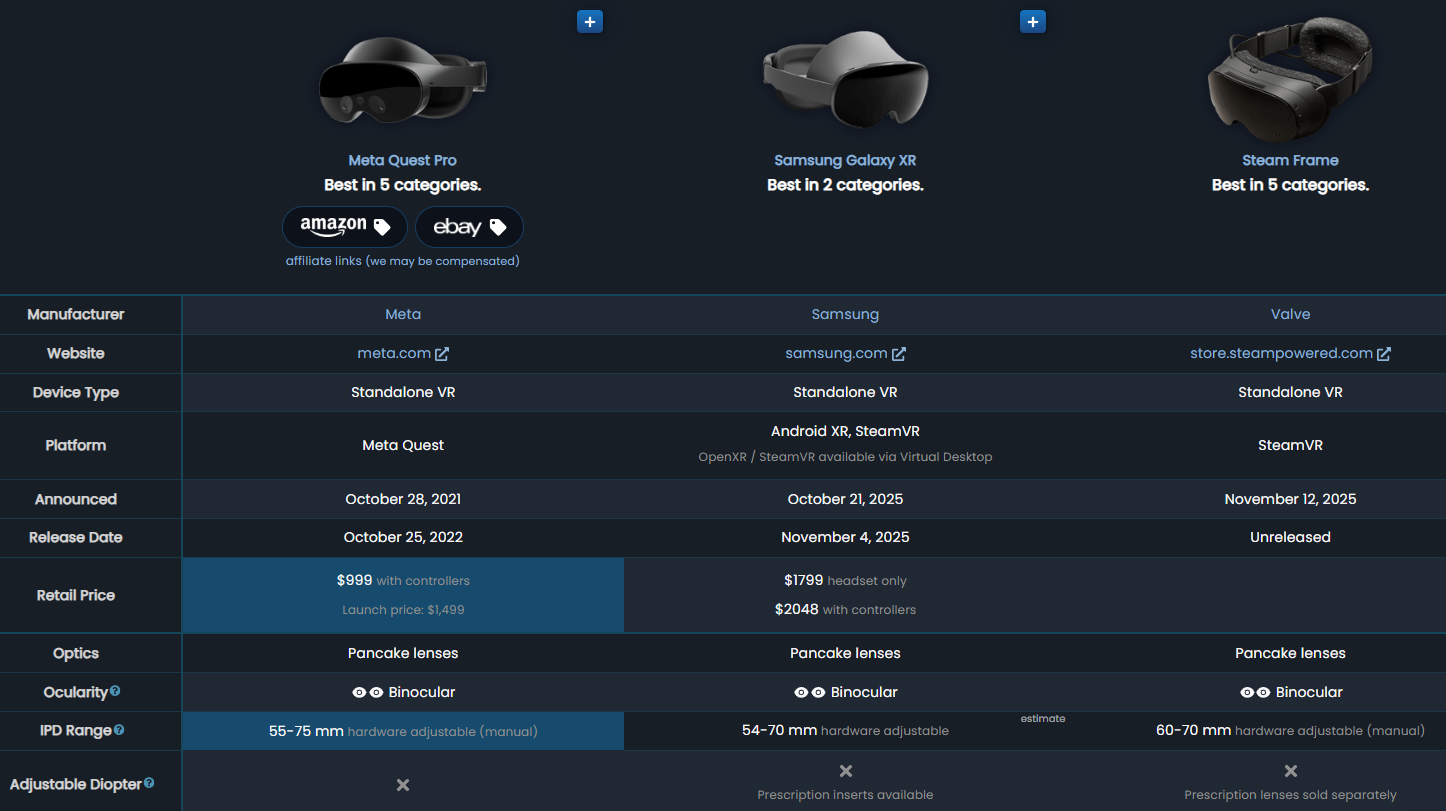1446x811 pixels.
Task: Click the plus button right of Meta Quest Pro image
Action: click(x=590, y=21)
